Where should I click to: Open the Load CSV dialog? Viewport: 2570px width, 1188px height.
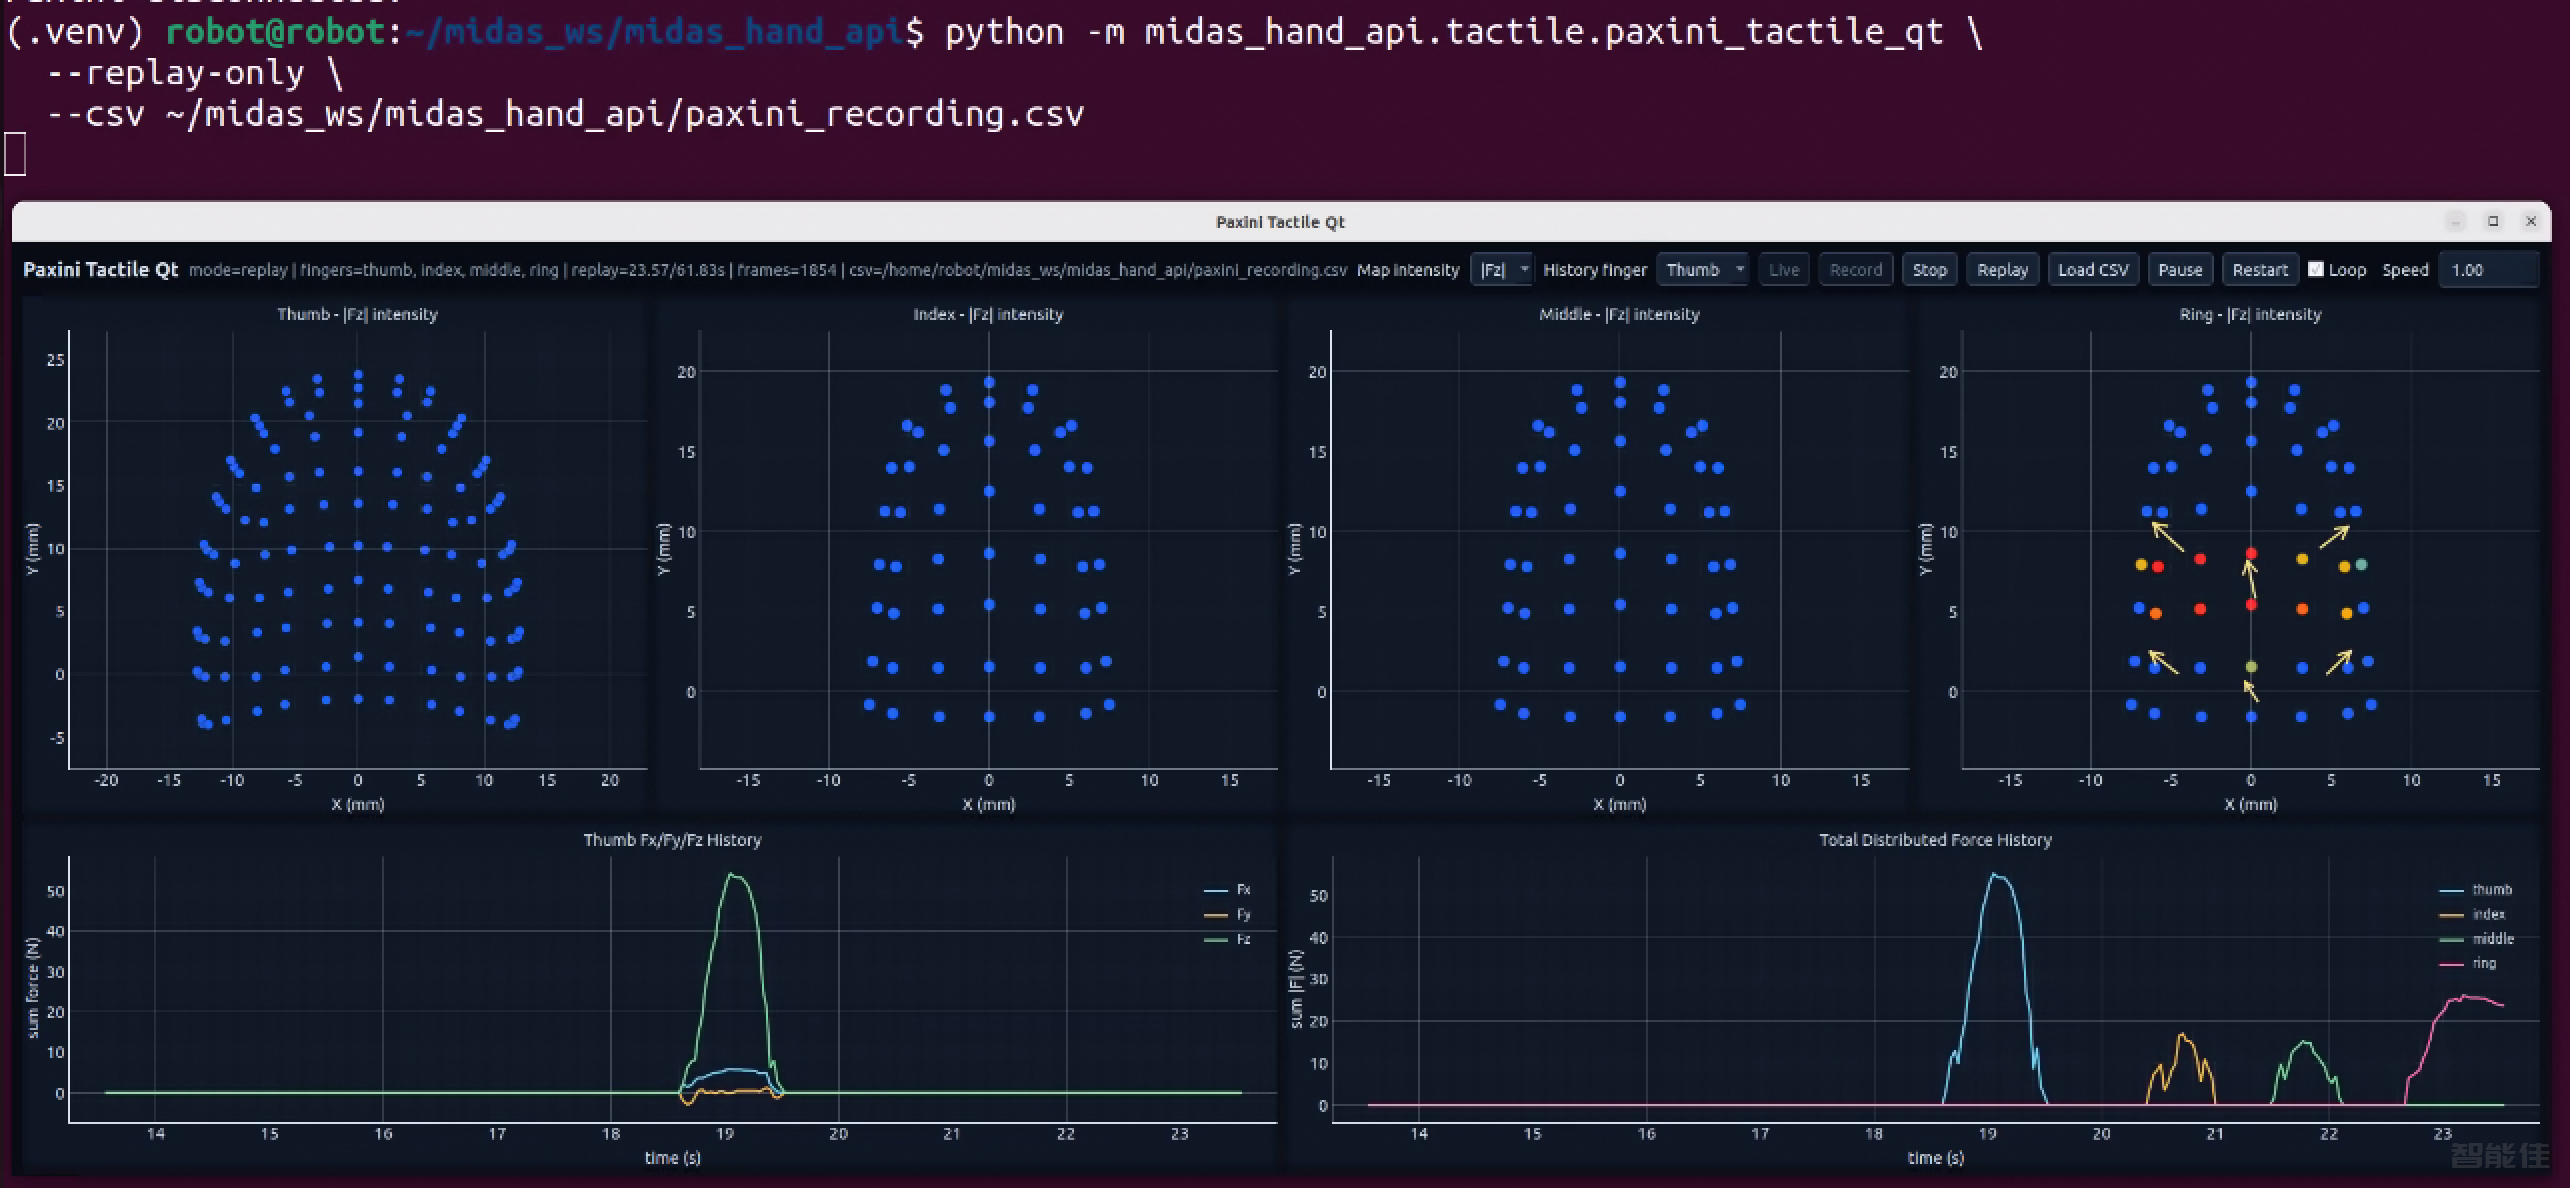pos(2093,270)
